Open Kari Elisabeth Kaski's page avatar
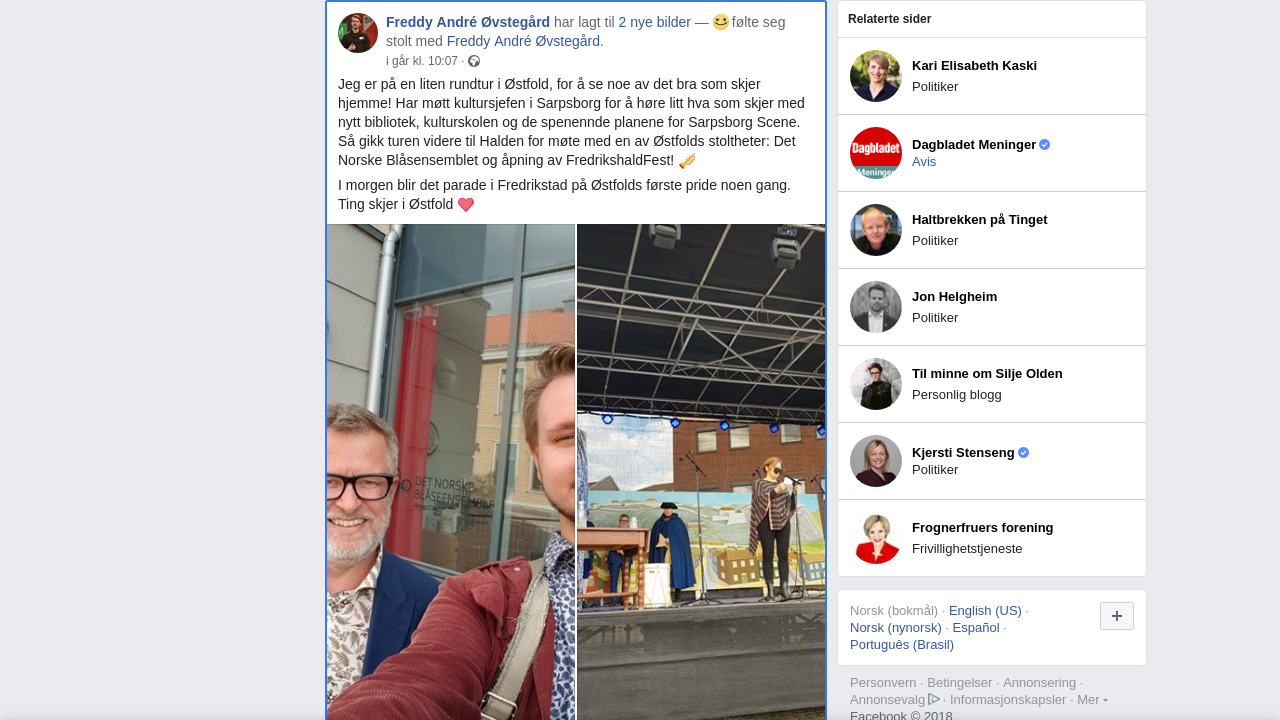 point(876,76)
